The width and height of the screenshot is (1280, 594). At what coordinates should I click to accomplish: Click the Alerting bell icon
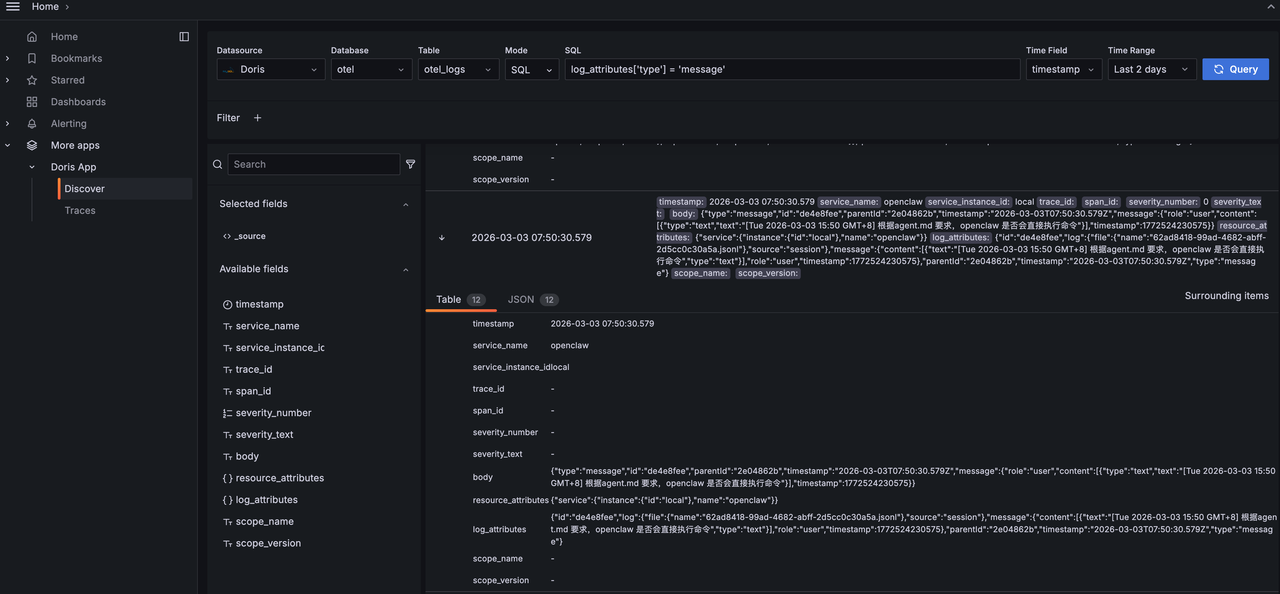(x=32, y=124)
